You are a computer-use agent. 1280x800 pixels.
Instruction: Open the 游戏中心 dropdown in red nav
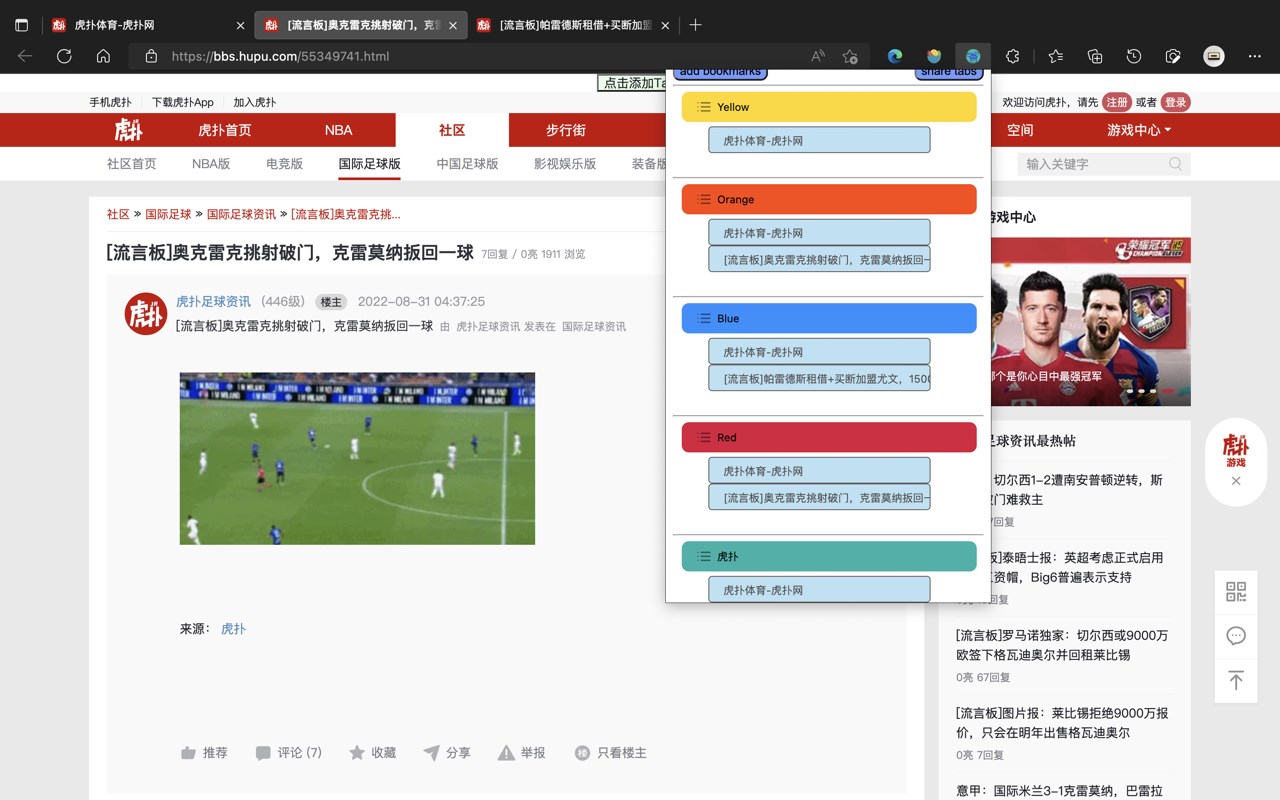1139,130
